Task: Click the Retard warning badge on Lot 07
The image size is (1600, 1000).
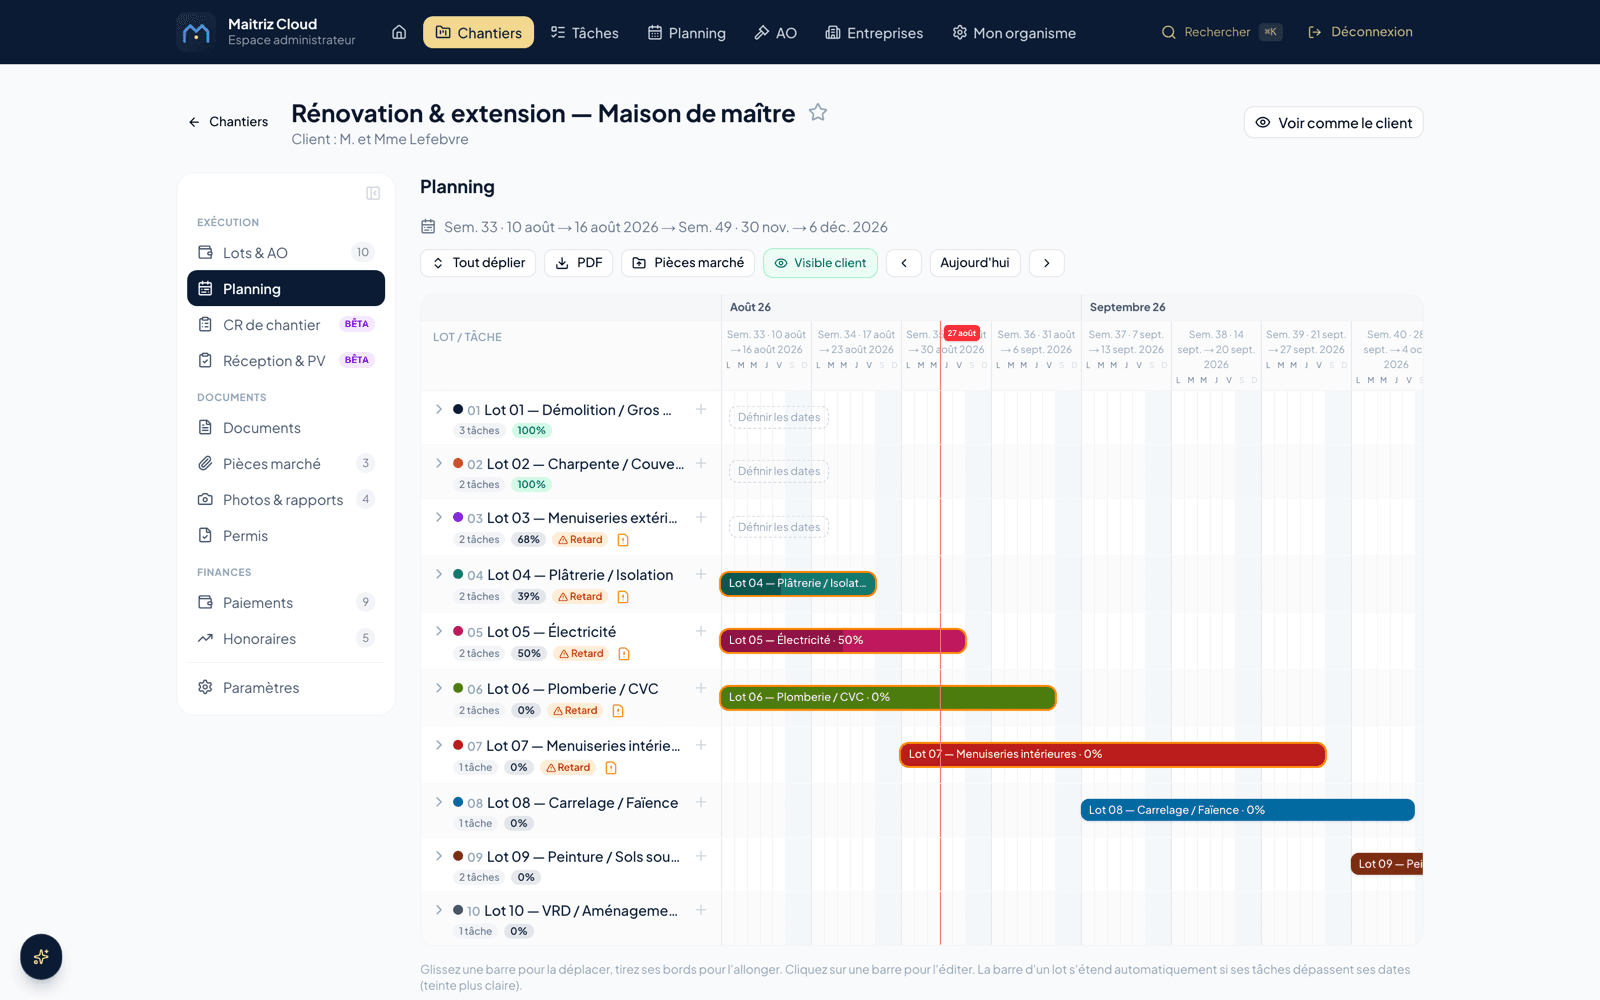Action: pos(568,768)
